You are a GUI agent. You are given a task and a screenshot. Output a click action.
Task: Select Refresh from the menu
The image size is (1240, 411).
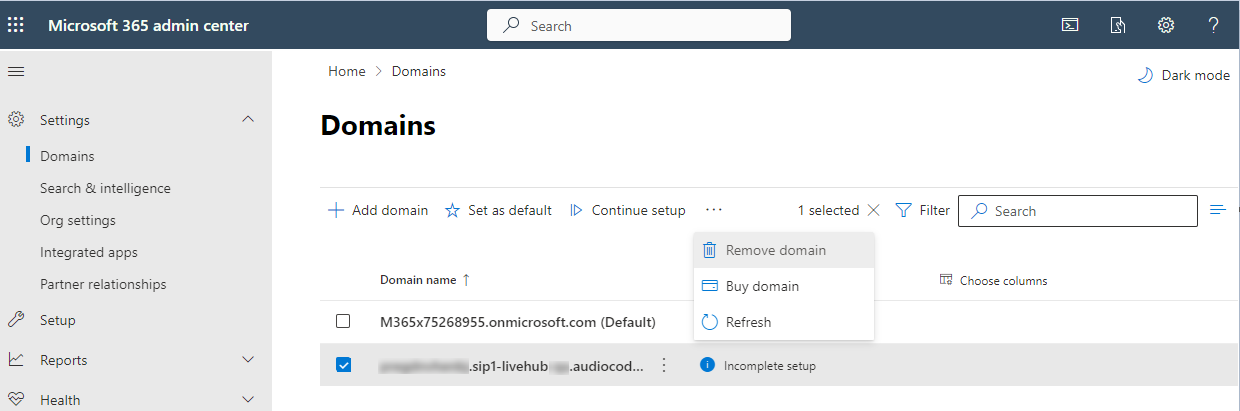point(784,322)
